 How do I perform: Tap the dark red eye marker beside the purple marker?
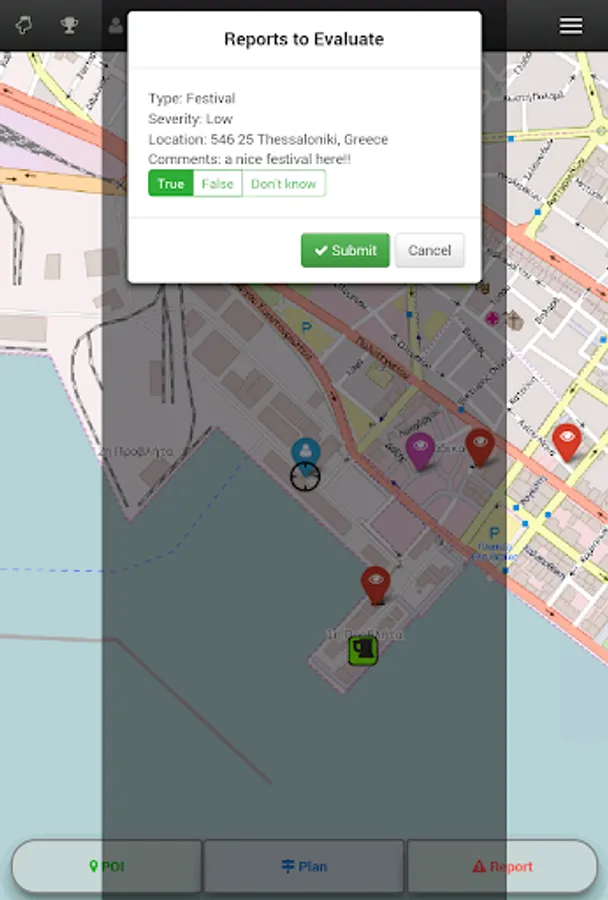(x=480, y=447)
